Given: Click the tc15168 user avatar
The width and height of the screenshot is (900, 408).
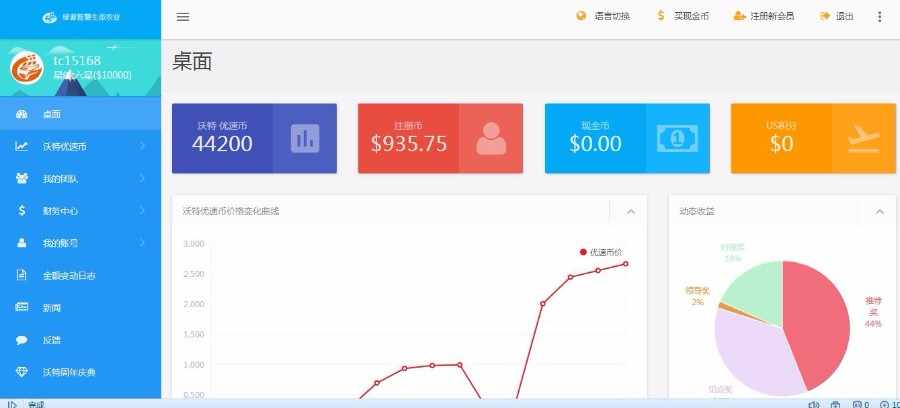Looking at the screenshot, I should pos(27,67).
